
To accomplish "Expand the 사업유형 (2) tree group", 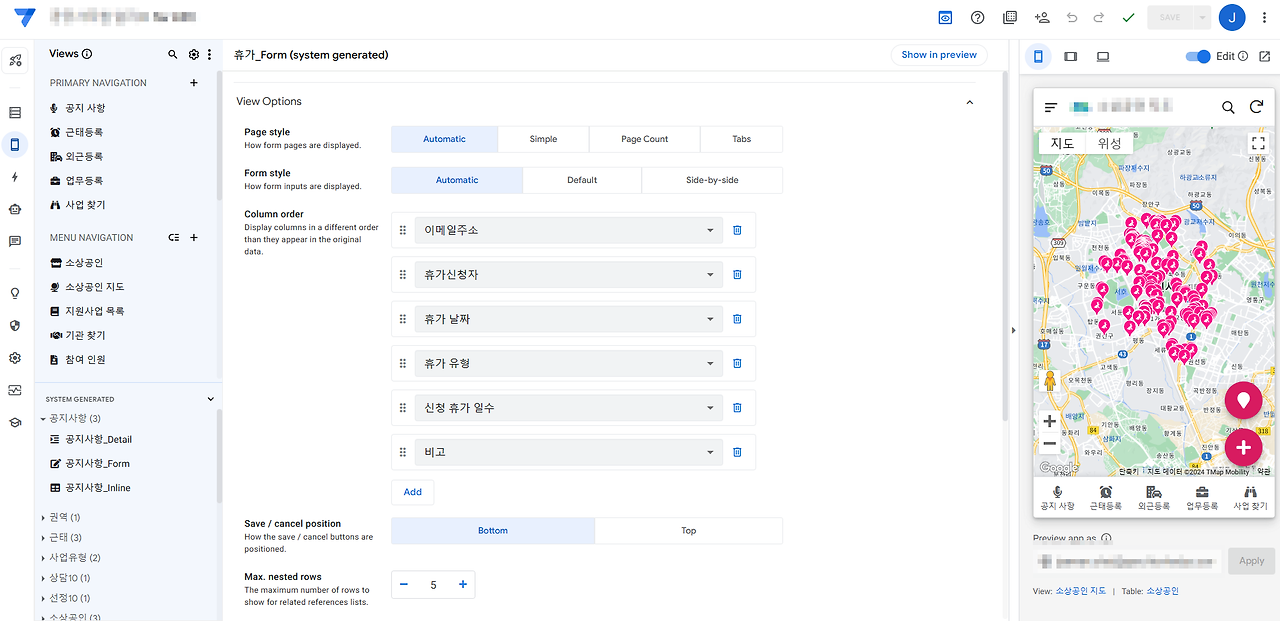I will point(43,557).
